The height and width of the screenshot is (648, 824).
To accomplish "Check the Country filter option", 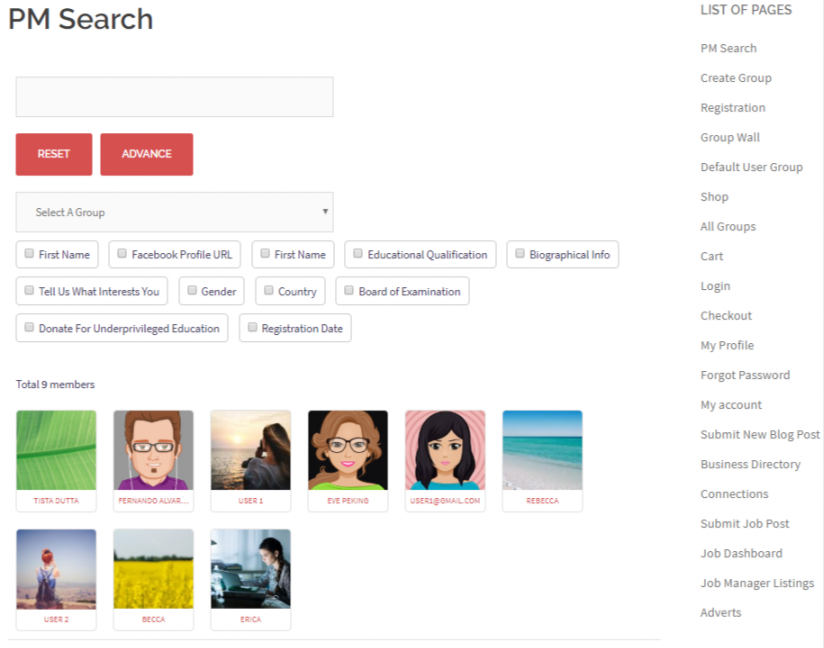I will pyautogui.click(x=271, y=291).
